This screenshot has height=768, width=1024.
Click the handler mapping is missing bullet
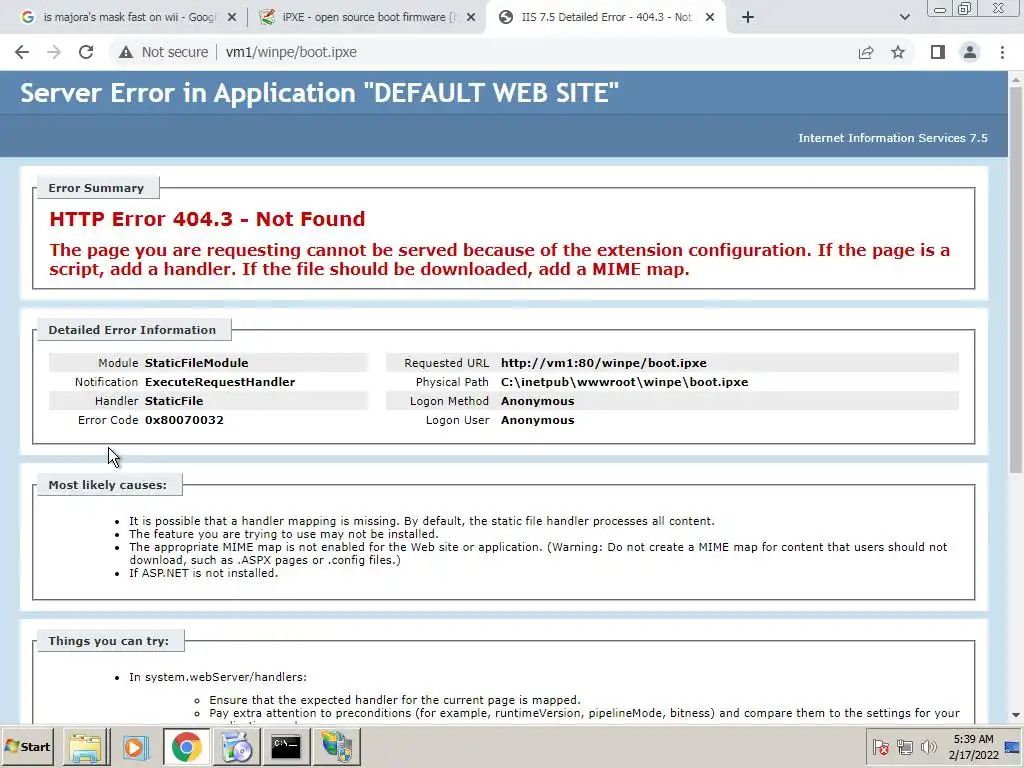tap(422, 521)
